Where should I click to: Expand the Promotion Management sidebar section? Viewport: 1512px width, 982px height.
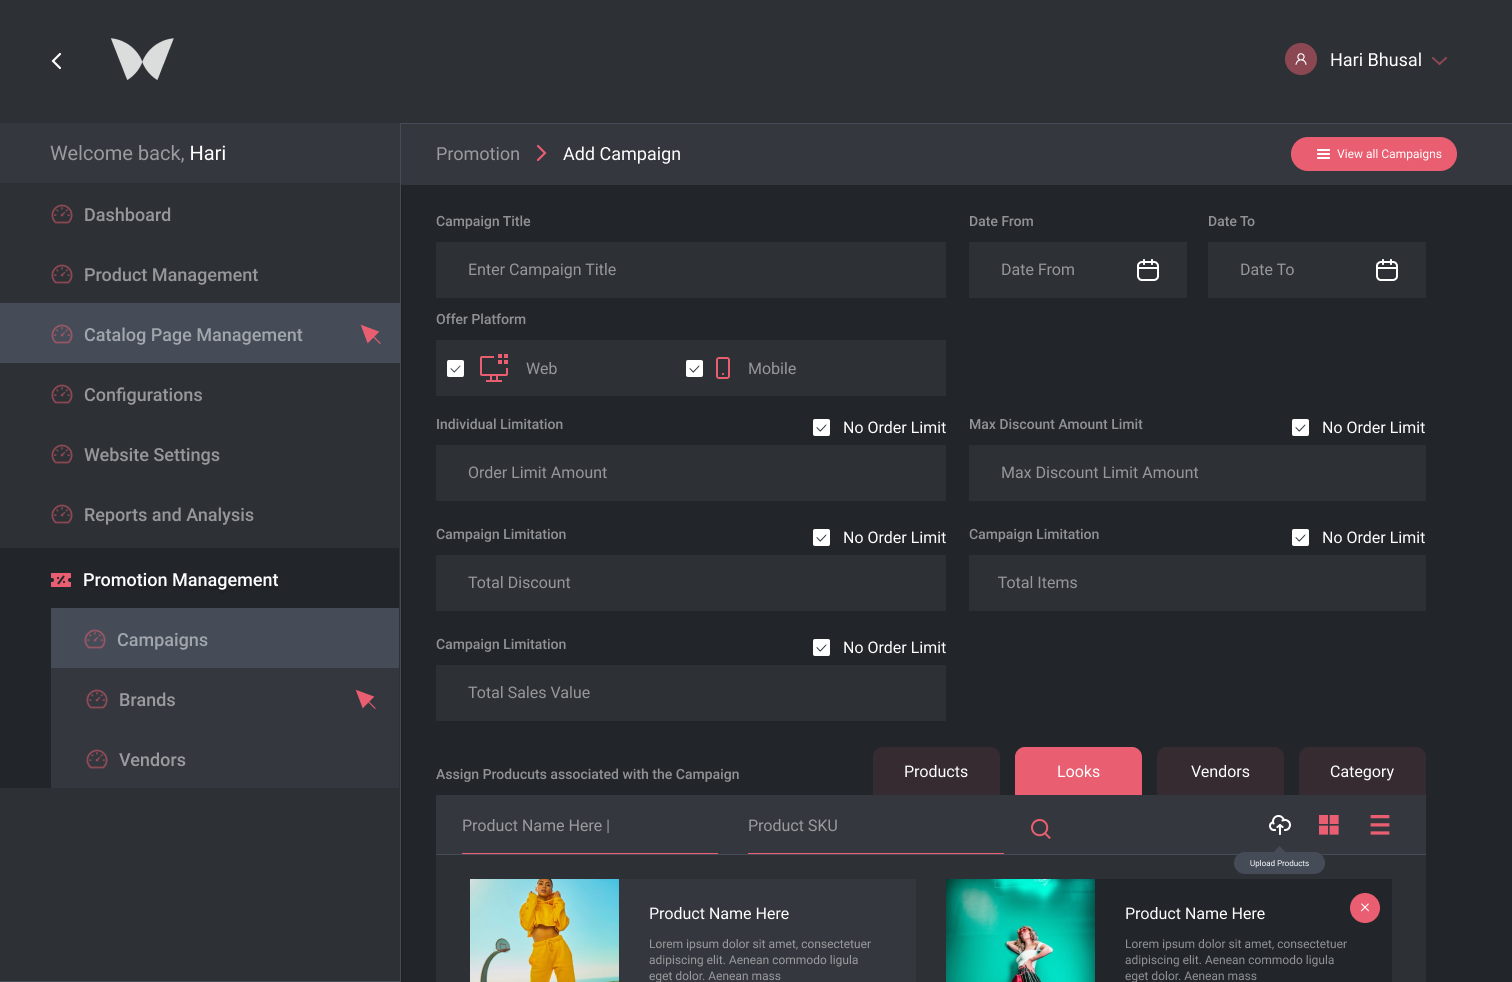point(180,580)
